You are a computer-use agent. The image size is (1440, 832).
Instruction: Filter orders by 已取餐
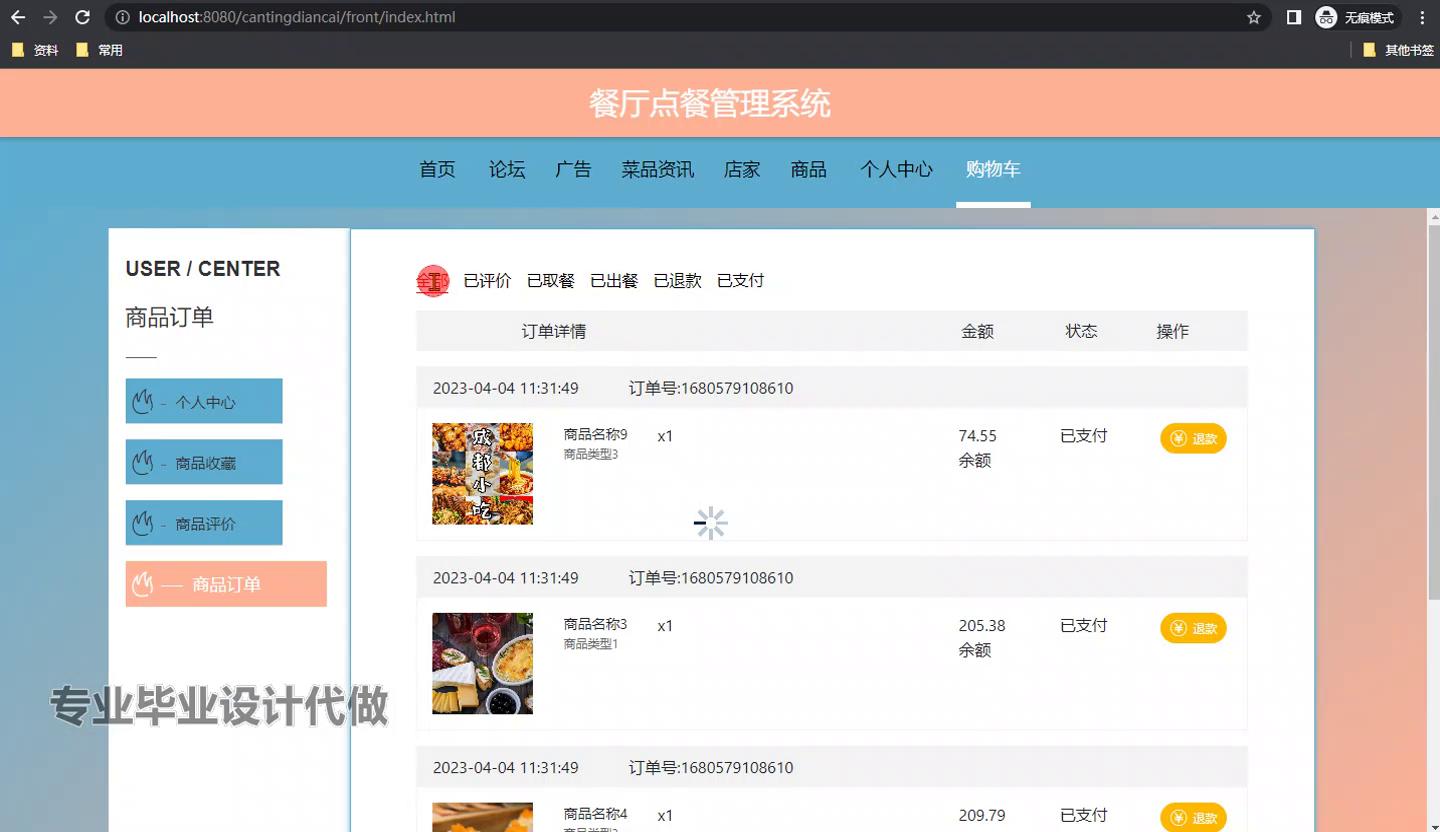tap(551, 281)
